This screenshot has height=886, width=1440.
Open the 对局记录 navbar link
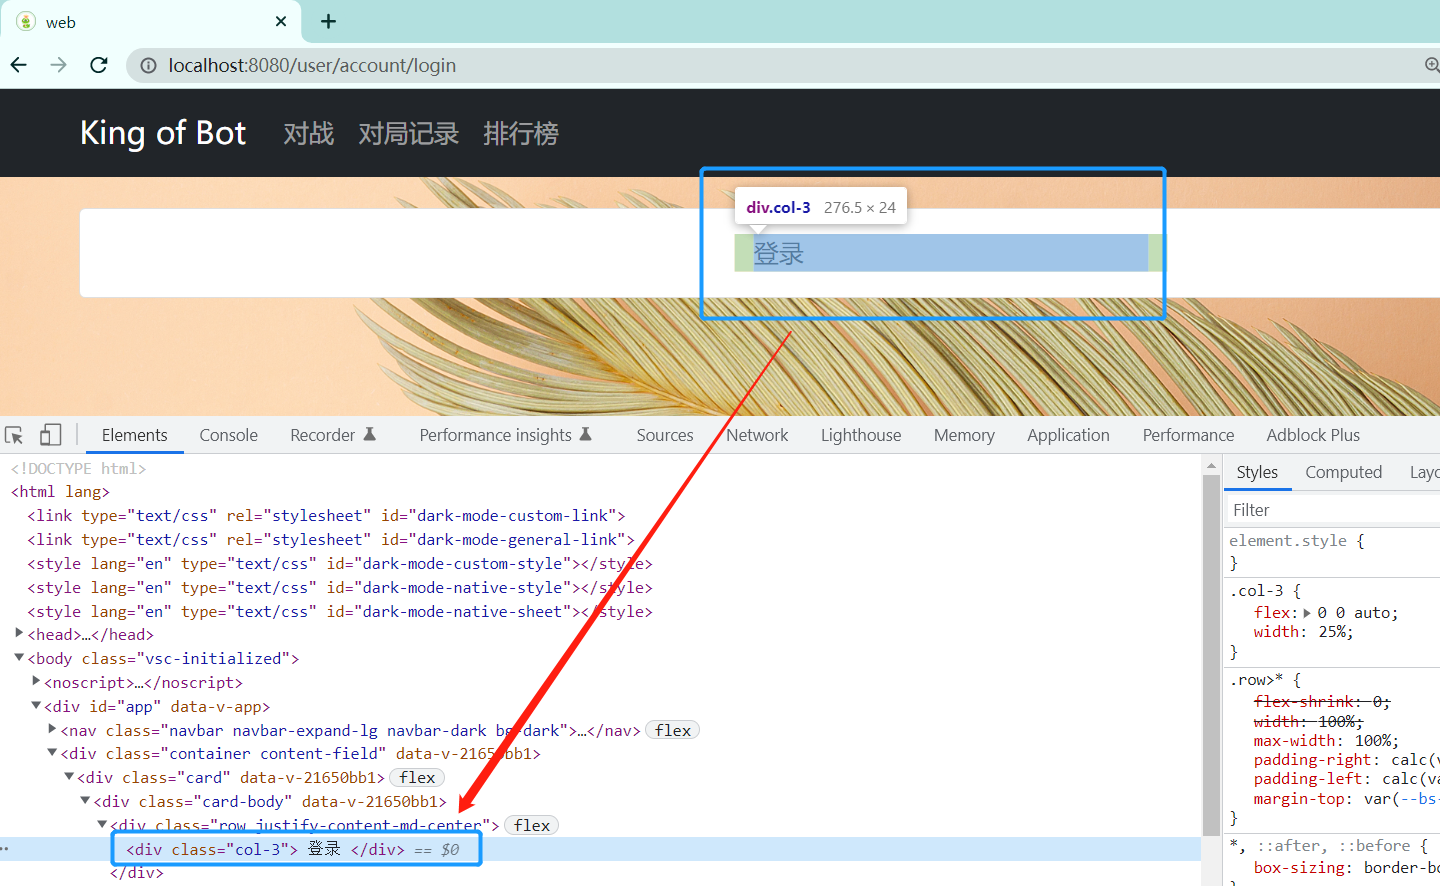click(408, 133)
